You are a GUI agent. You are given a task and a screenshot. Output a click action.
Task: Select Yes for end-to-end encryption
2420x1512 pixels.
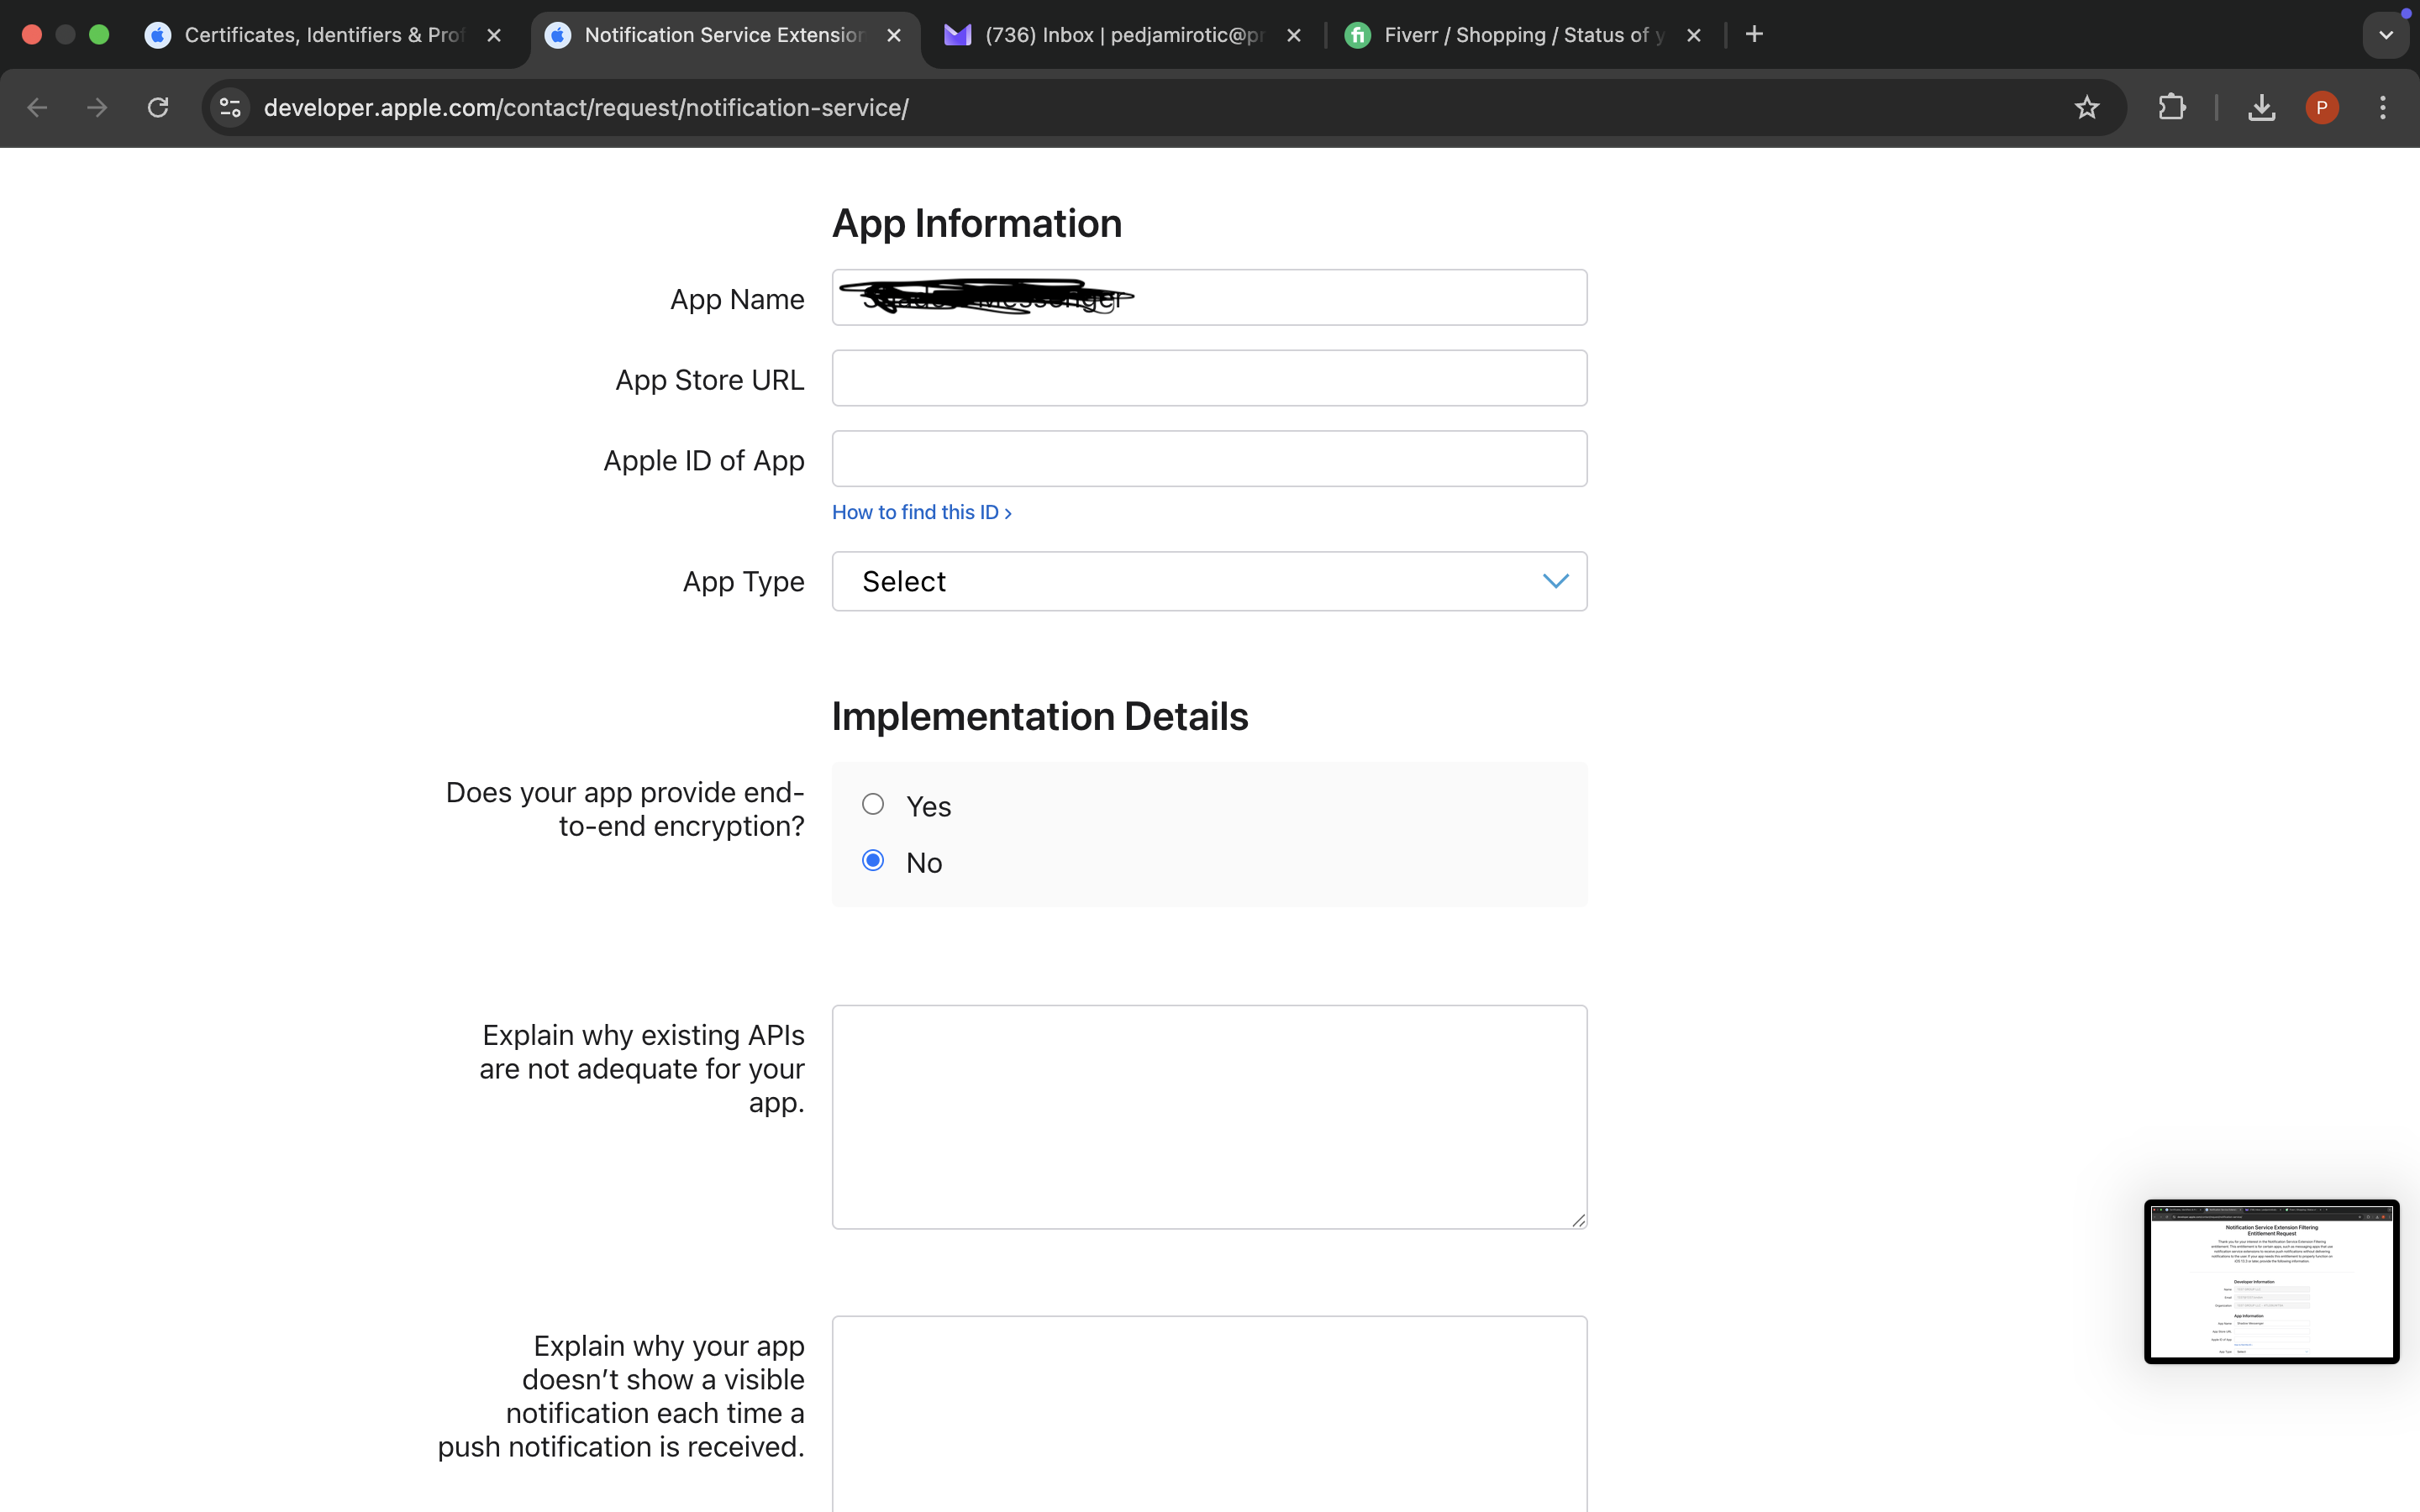click(873, 804)
